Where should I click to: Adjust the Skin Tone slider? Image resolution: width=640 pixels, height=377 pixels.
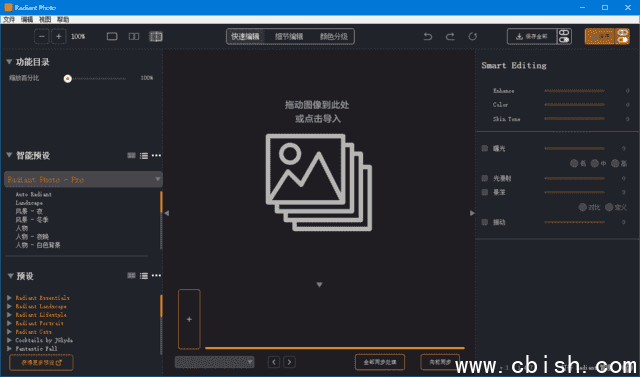[574, 119]
